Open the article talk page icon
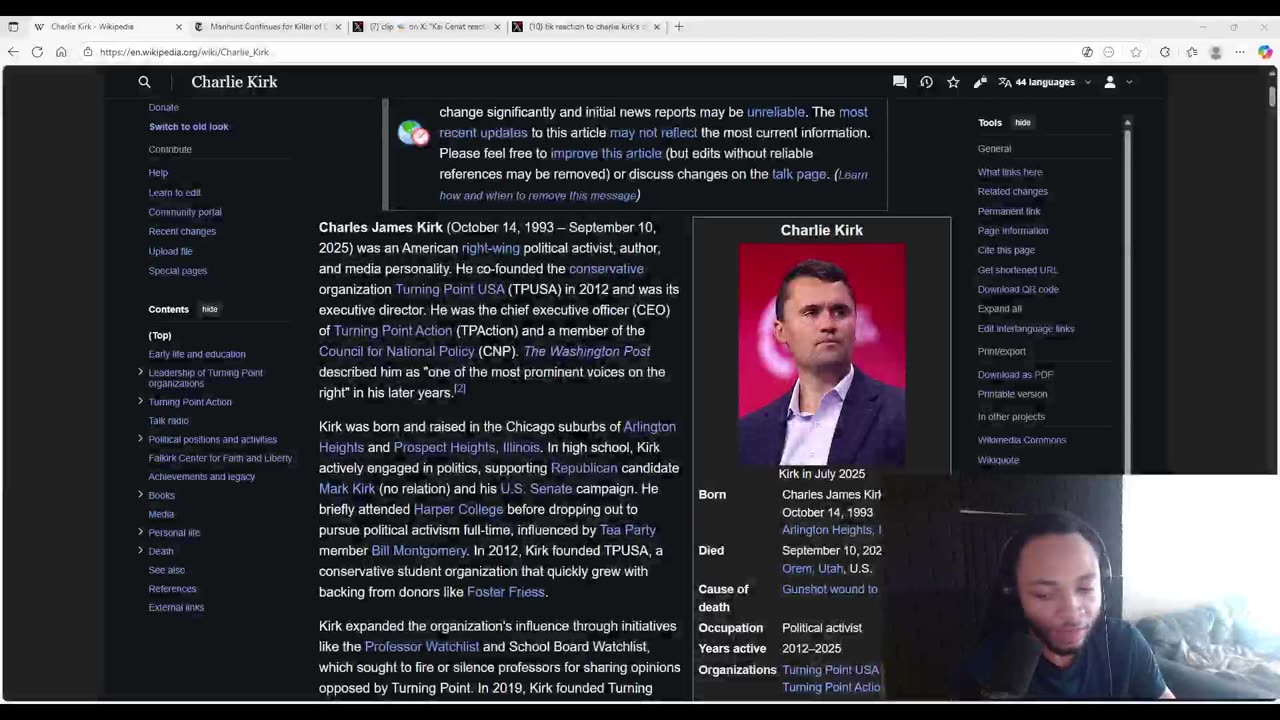Image resolution: width=1280 pixels, height=720 pixels. [x=900, y=82]
